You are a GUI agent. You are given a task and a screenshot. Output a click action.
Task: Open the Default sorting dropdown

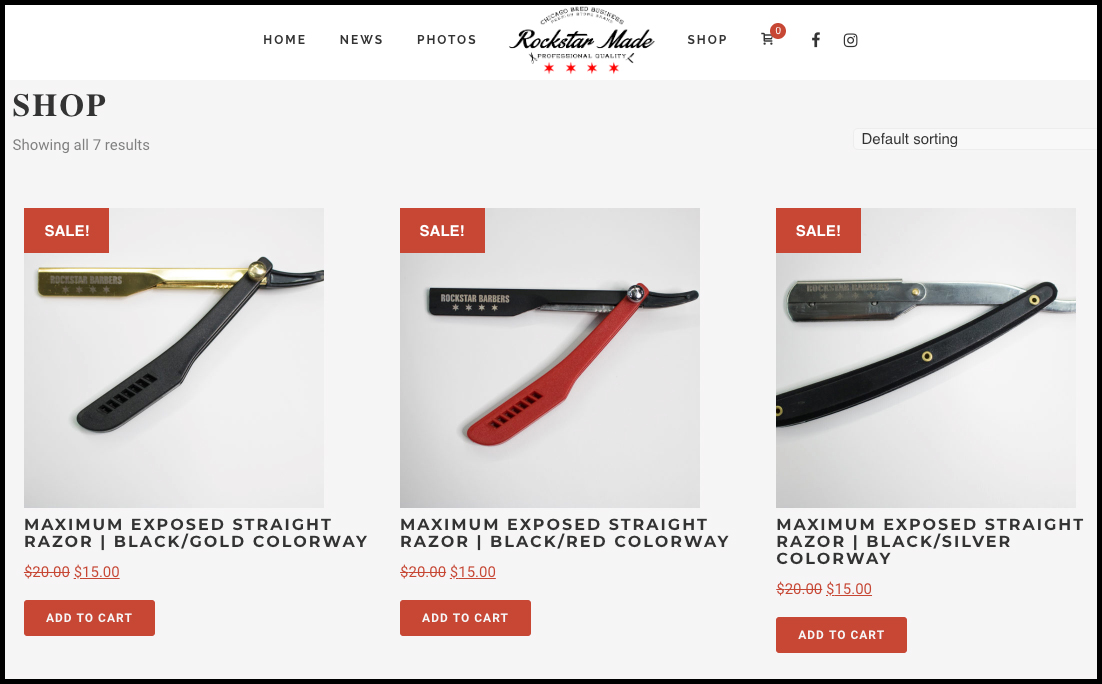[977, 139]
